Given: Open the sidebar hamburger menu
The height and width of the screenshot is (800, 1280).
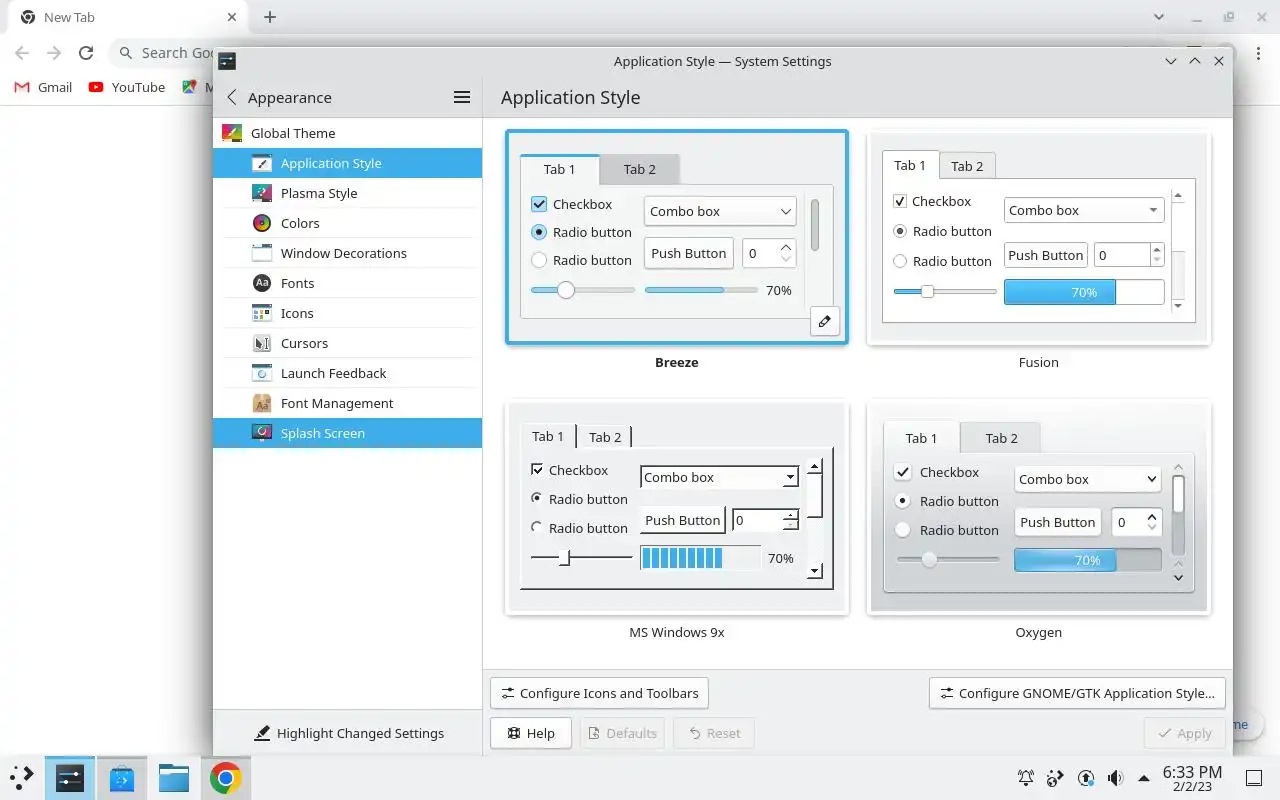Looking at the screenshot, I should coord(462,97).
